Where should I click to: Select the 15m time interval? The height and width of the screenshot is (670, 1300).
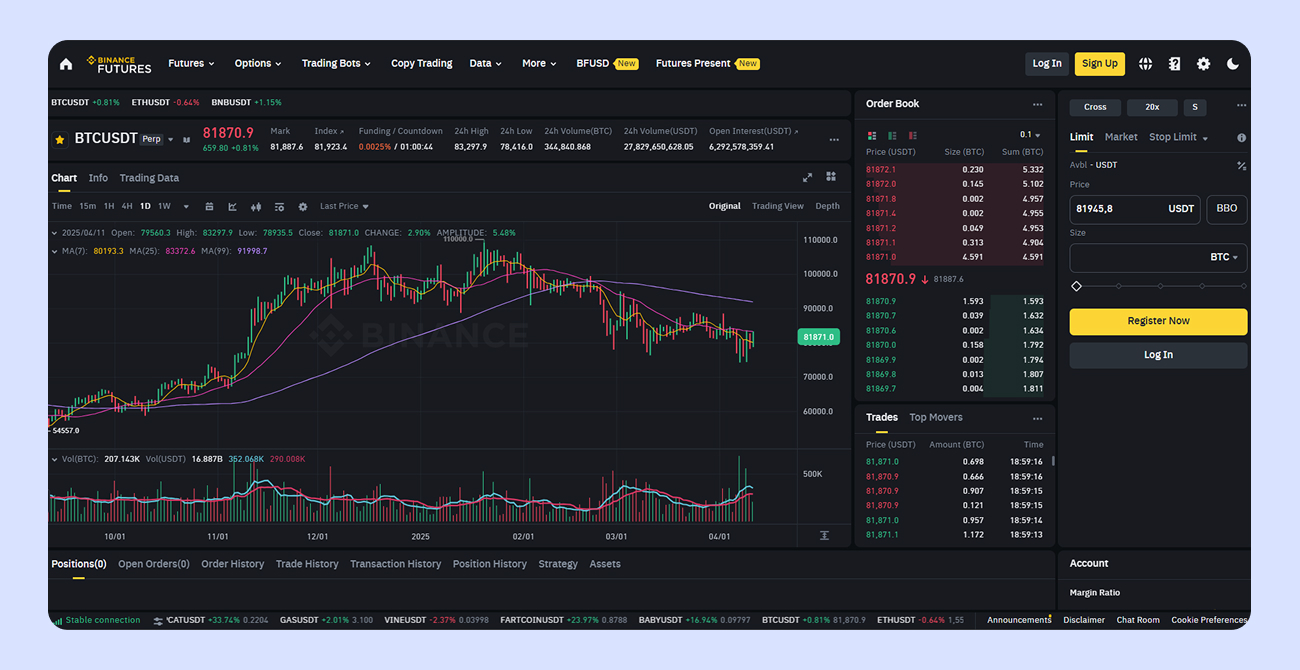[87, 207]
